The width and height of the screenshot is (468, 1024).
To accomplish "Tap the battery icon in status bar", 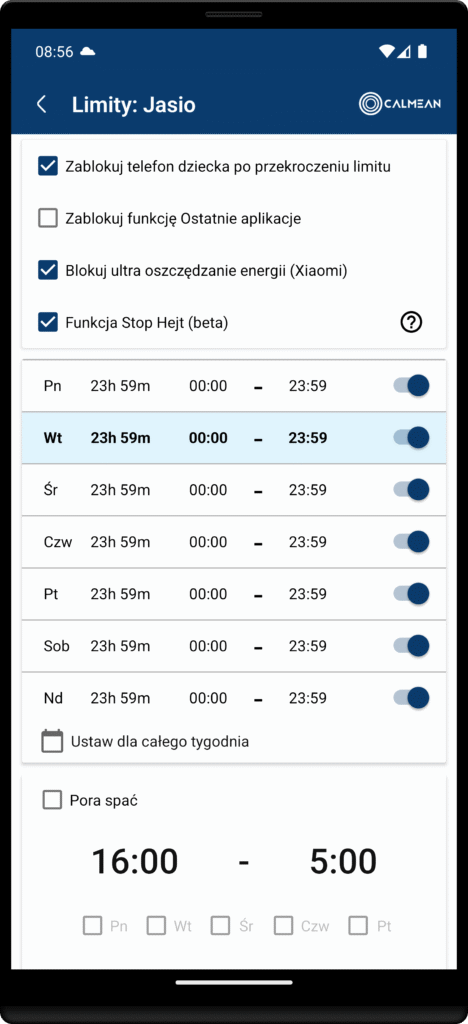I will [x=422, y=52].
